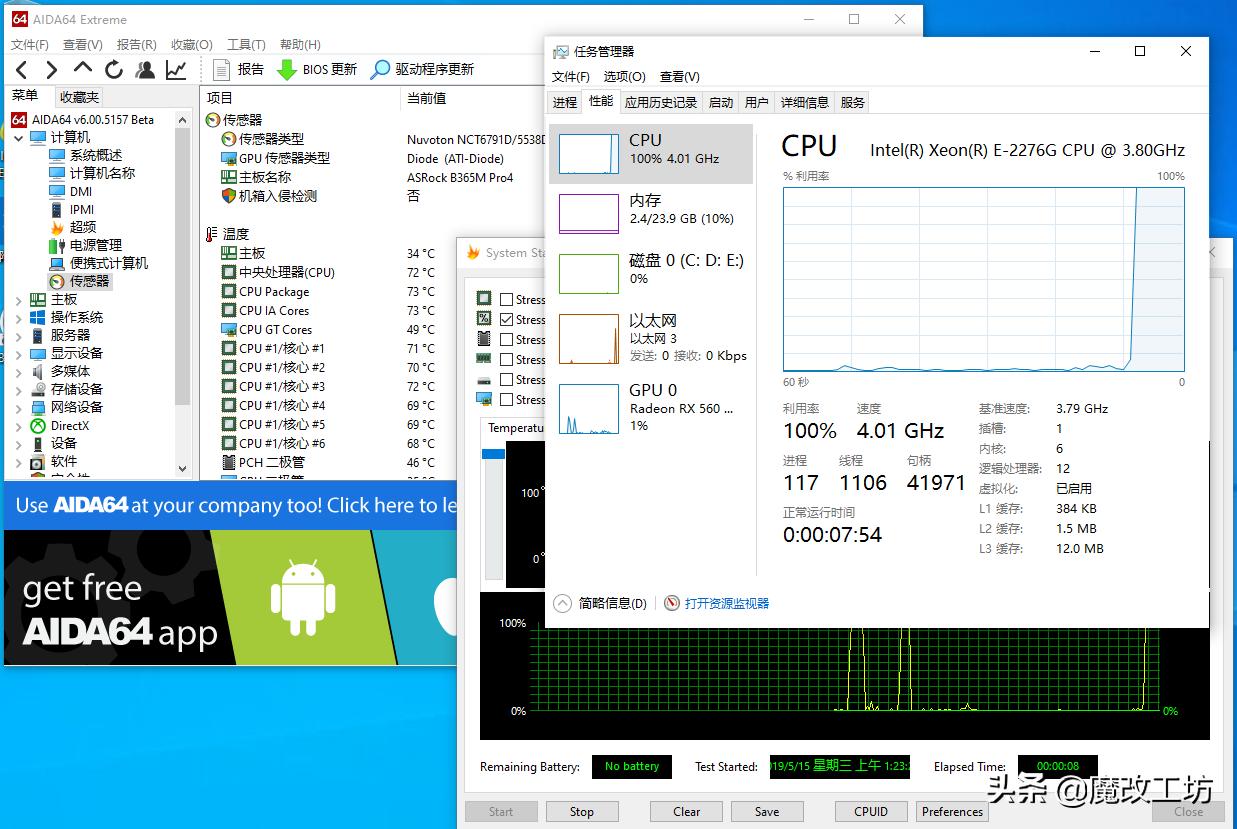
Task: Open stability test Preferences
Action: (x=953, y=812)
